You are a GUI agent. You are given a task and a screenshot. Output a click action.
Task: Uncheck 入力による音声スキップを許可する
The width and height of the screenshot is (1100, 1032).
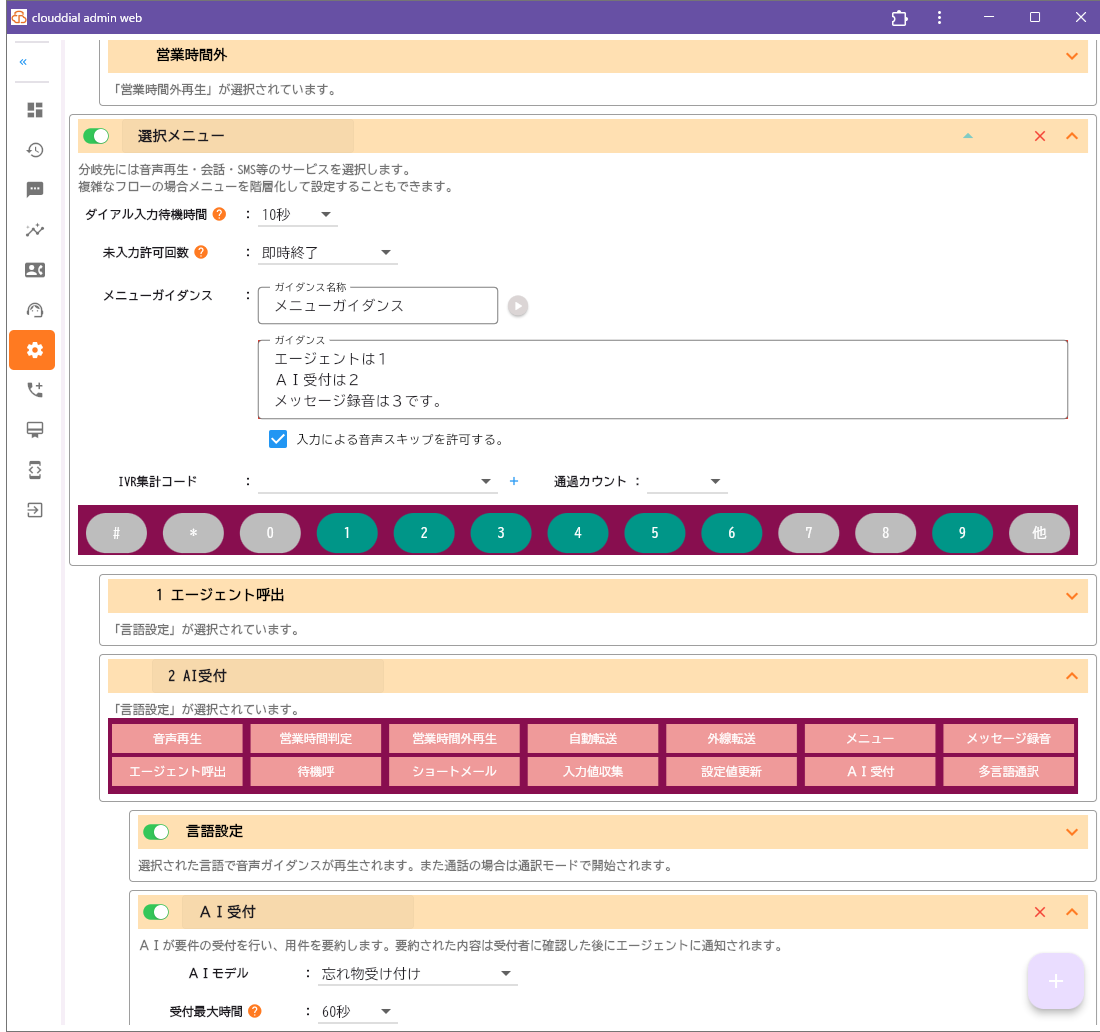(x=277, y=438)
